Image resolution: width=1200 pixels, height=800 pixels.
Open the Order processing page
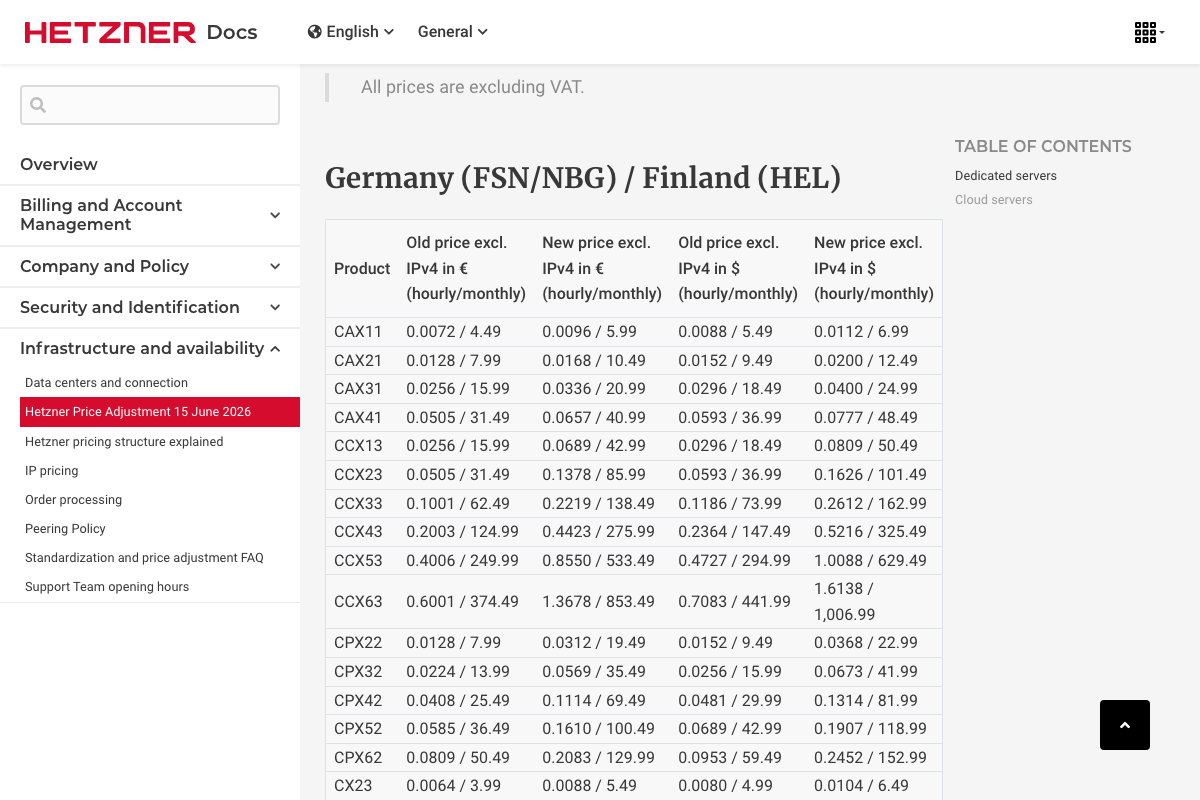[x=73, y=499]
